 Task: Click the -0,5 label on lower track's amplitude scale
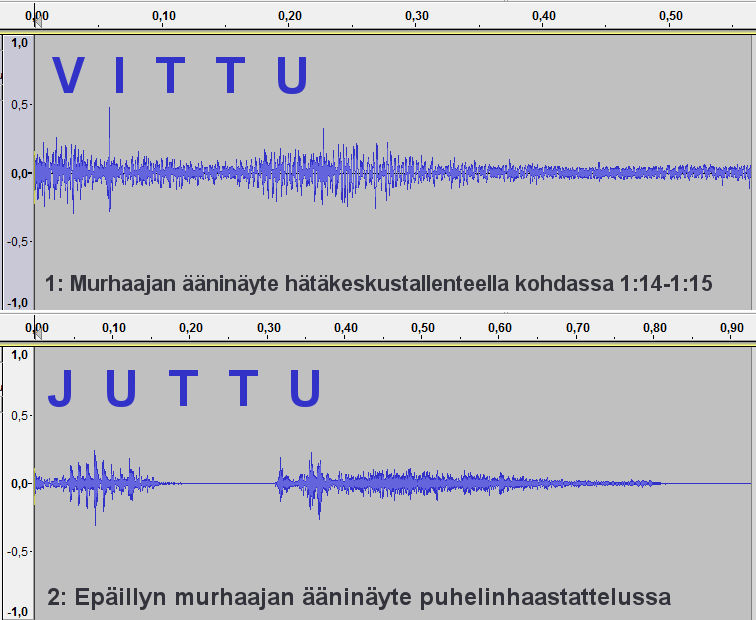[x=17, y=552]
